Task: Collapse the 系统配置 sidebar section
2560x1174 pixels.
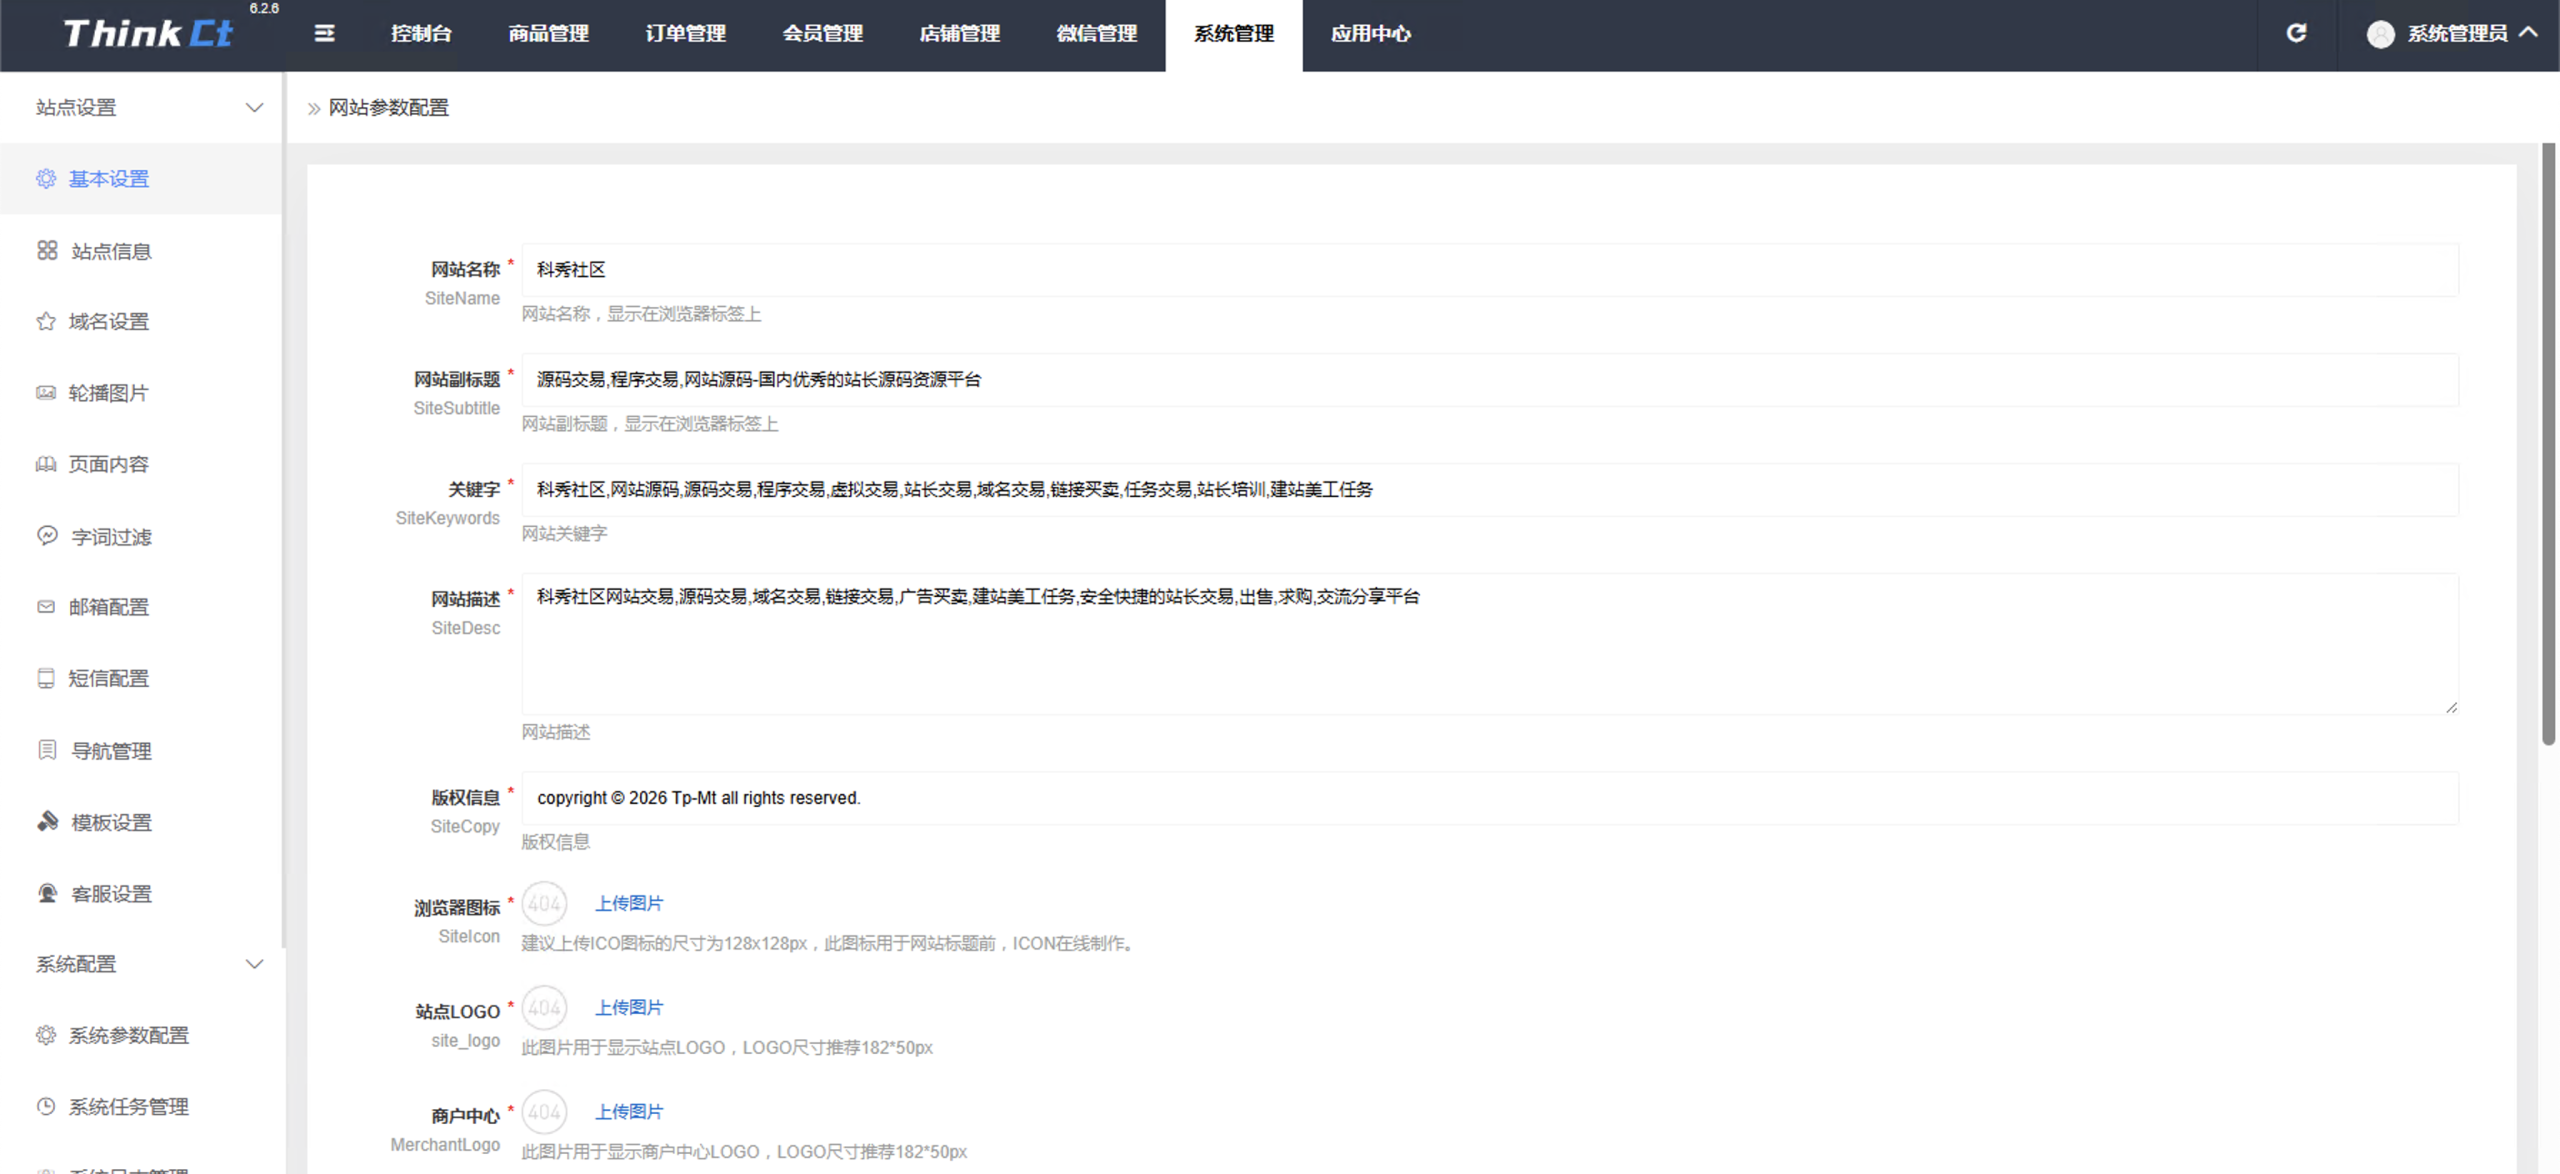Action: point(254,964)
